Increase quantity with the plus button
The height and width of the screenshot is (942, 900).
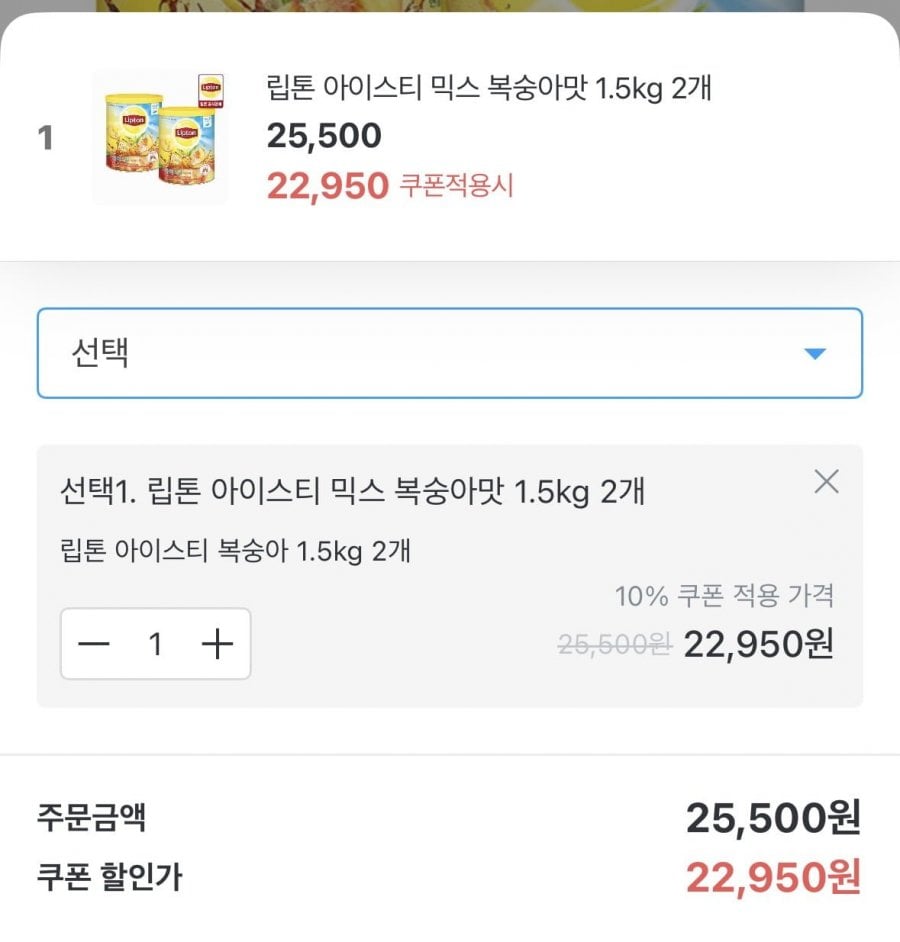217,644
